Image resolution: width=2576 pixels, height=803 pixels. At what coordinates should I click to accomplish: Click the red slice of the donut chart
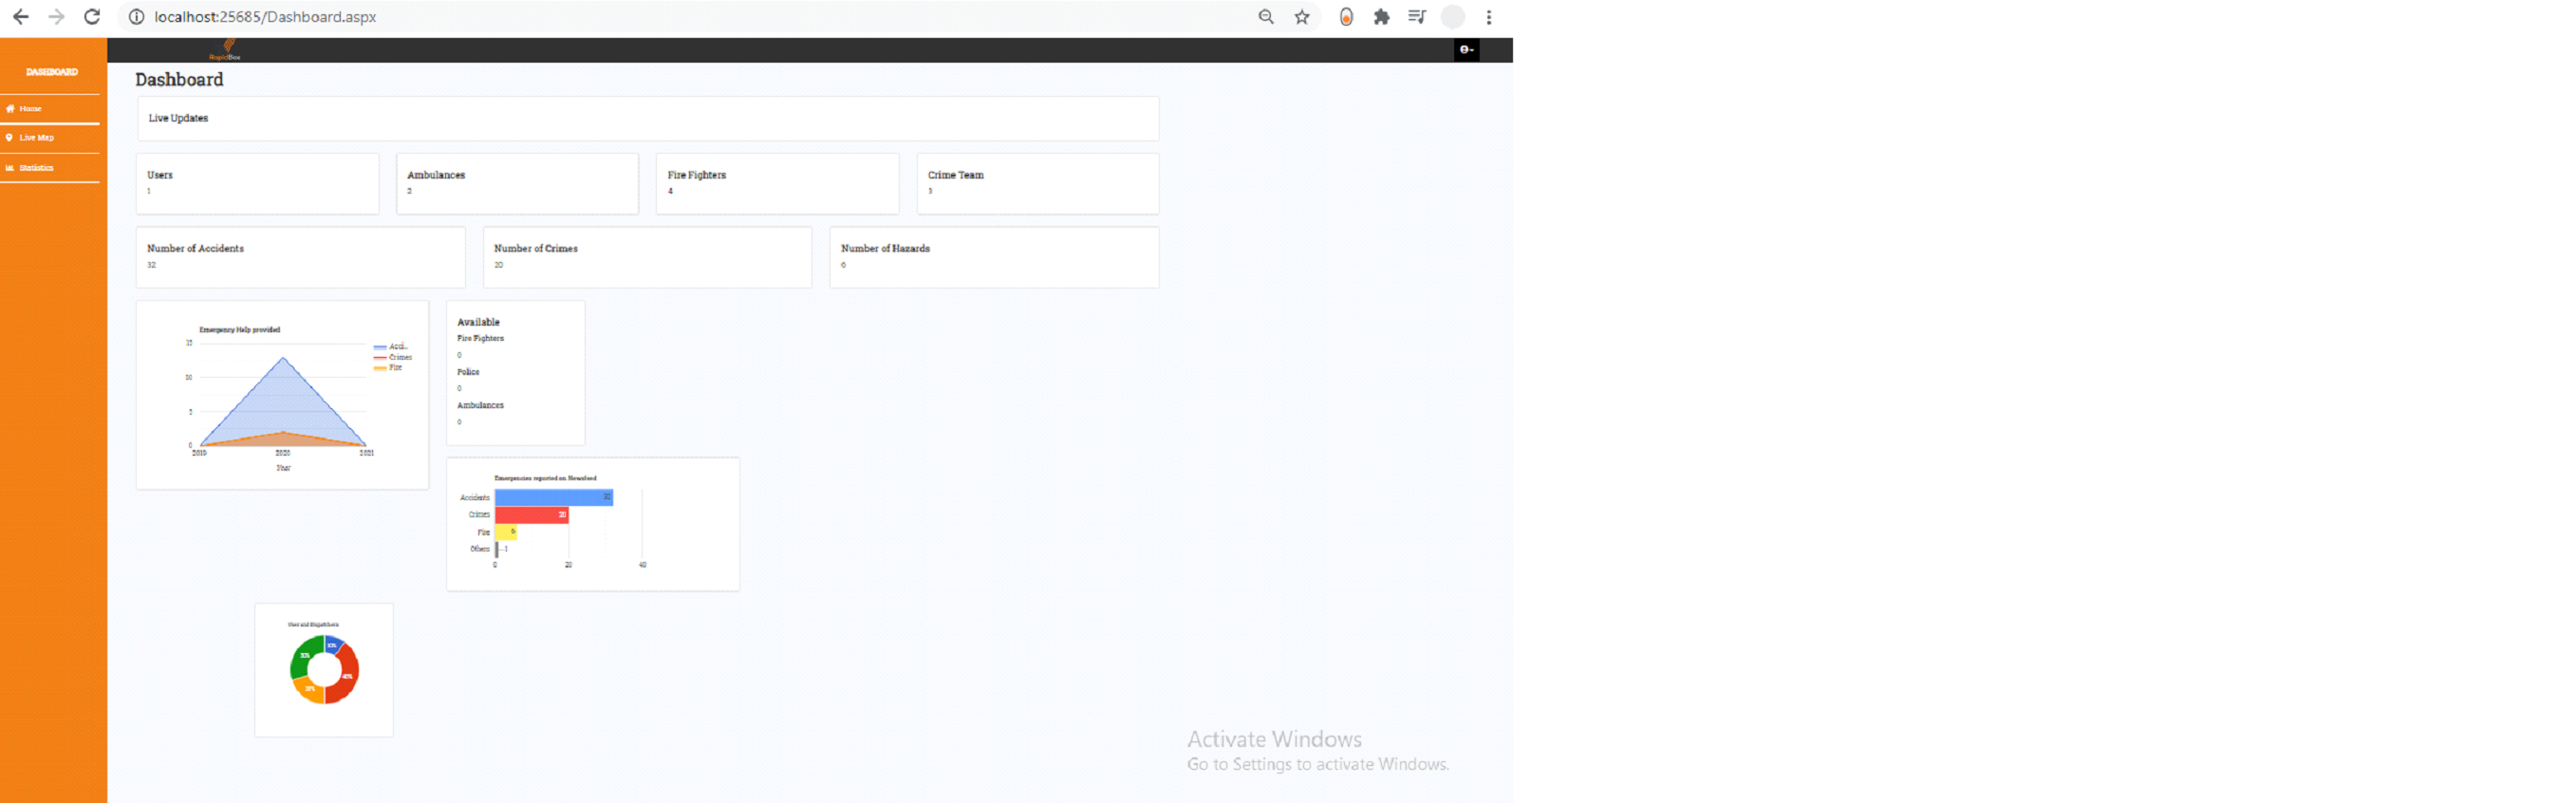tap(347, 677)
